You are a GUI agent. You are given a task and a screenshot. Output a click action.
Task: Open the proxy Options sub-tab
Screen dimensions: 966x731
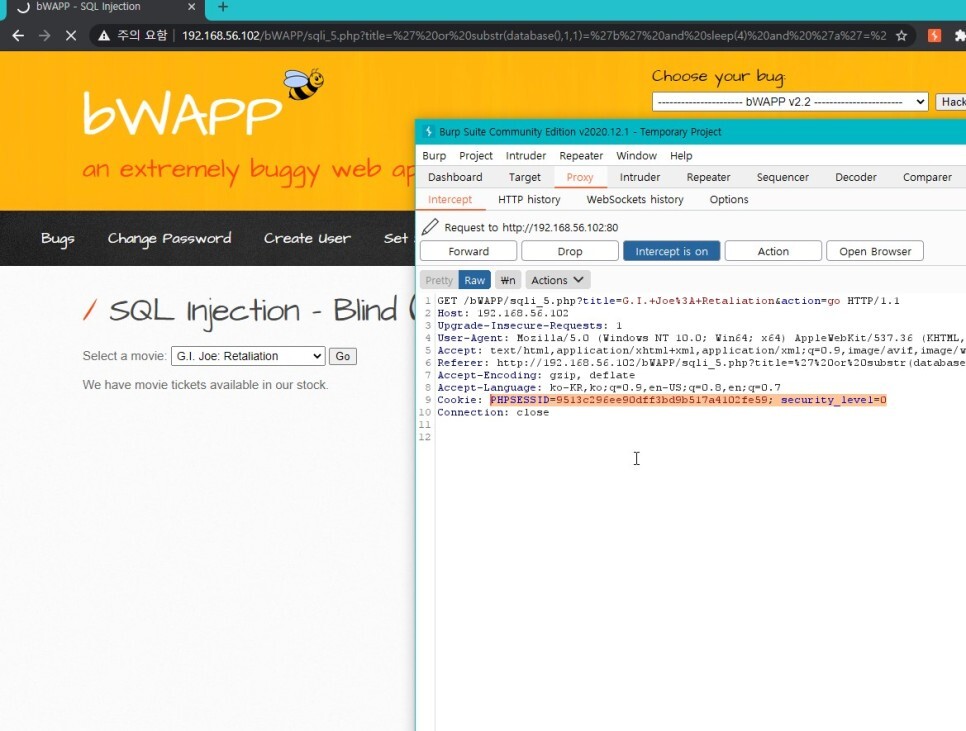[729, 200]
